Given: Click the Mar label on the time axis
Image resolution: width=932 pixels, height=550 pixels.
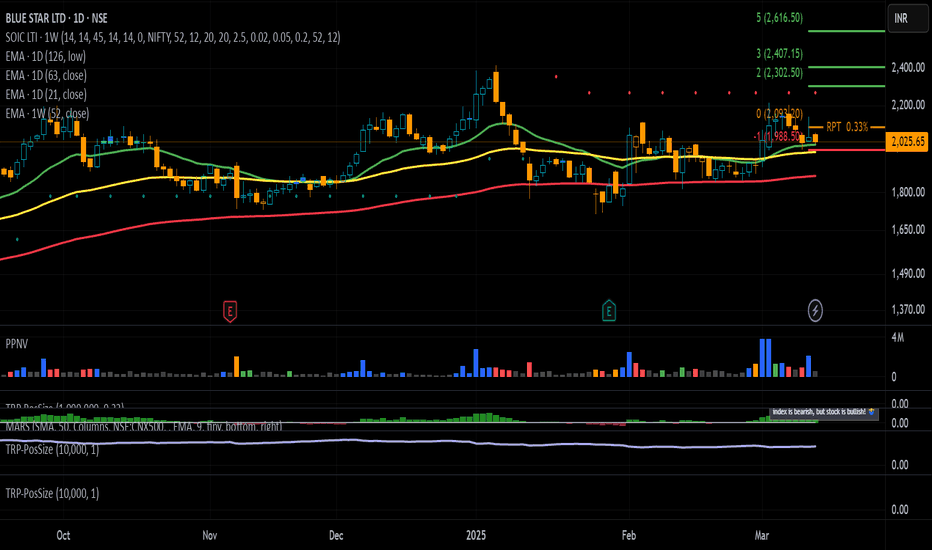Looking at the screenshot, I should pyautogui.click(x=761, y=535).
